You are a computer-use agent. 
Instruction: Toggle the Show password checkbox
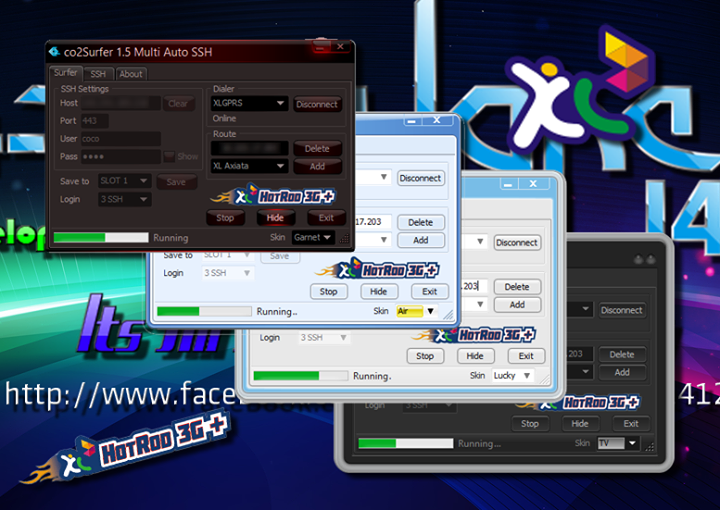169,157
